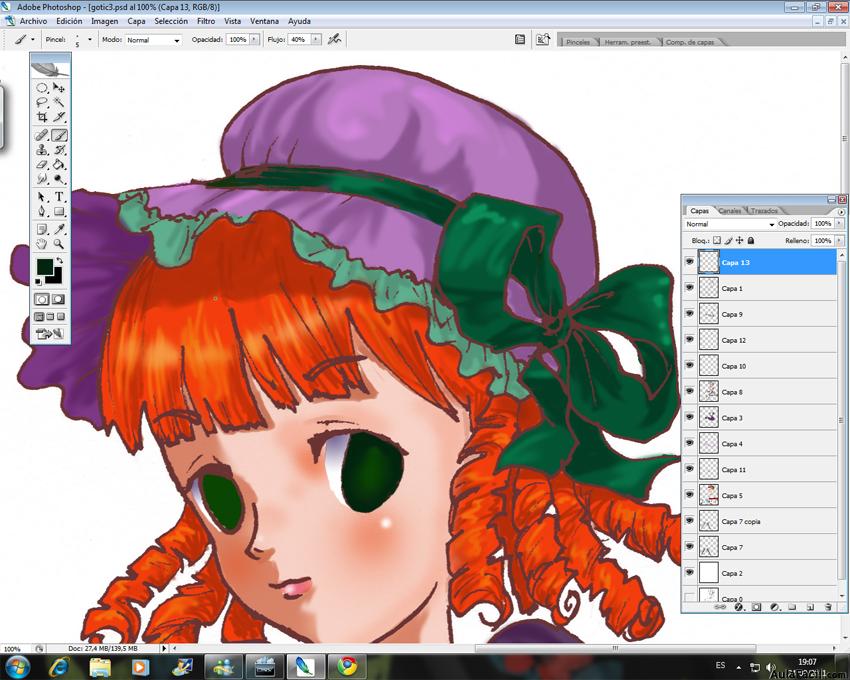Click the dark green foreground color swatch
The width and height of the screenshot is (850, 680).
coord(44,266)
